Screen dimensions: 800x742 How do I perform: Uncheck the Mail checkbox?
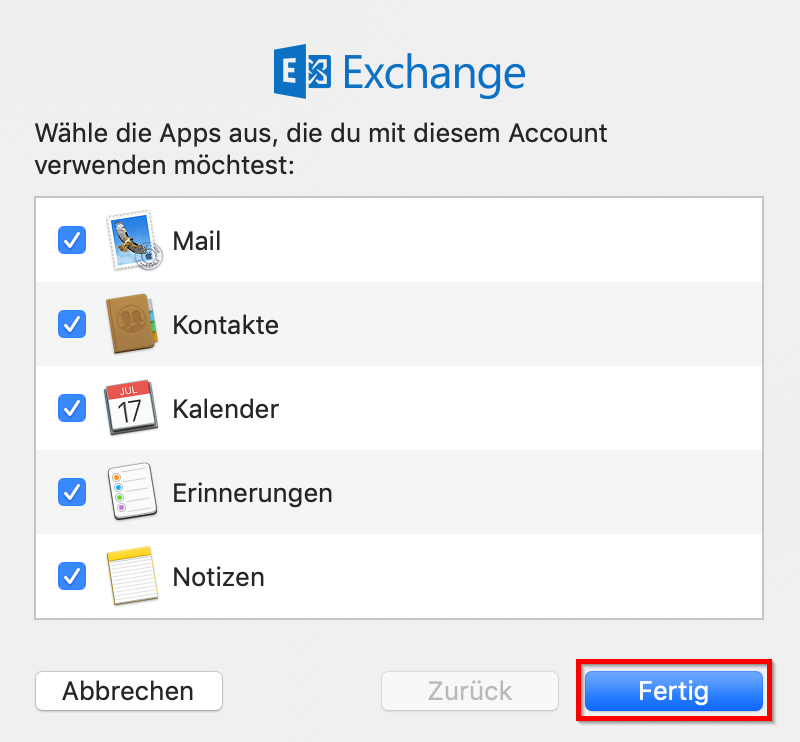tap(72, 240)
